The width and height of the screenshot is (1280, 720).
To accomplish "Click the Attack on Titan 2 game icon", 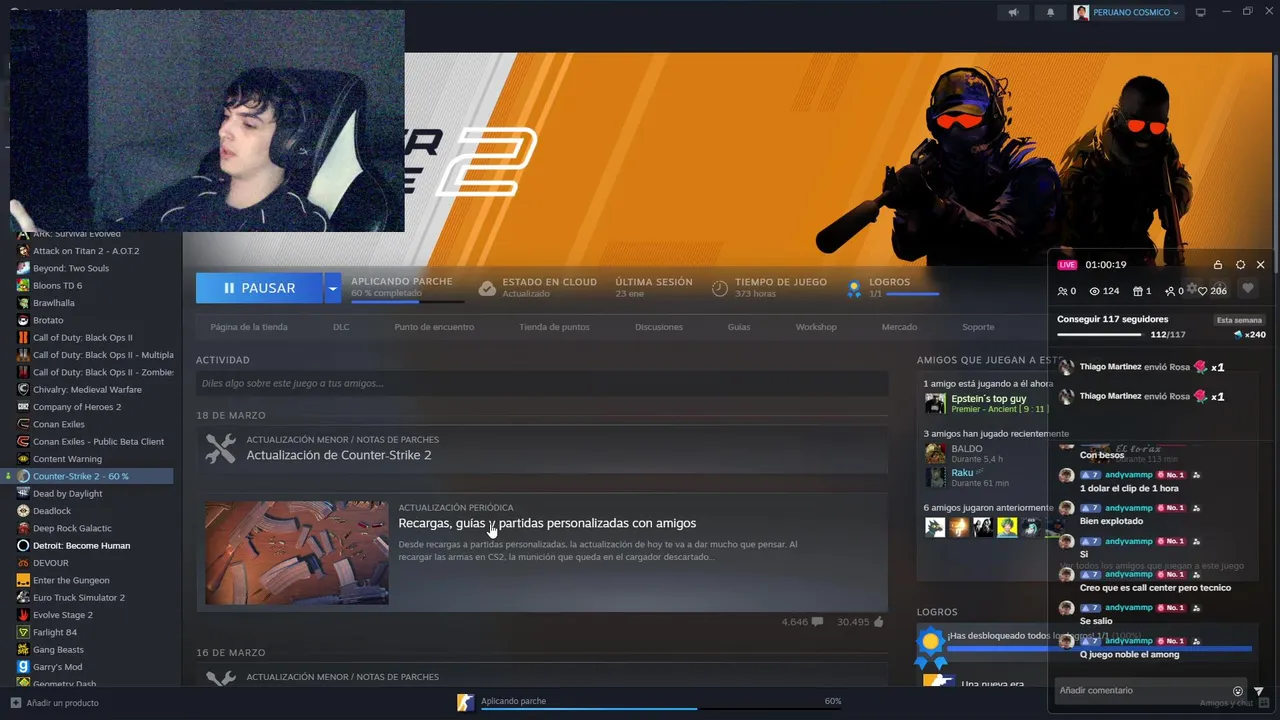I will pos(24,251).
